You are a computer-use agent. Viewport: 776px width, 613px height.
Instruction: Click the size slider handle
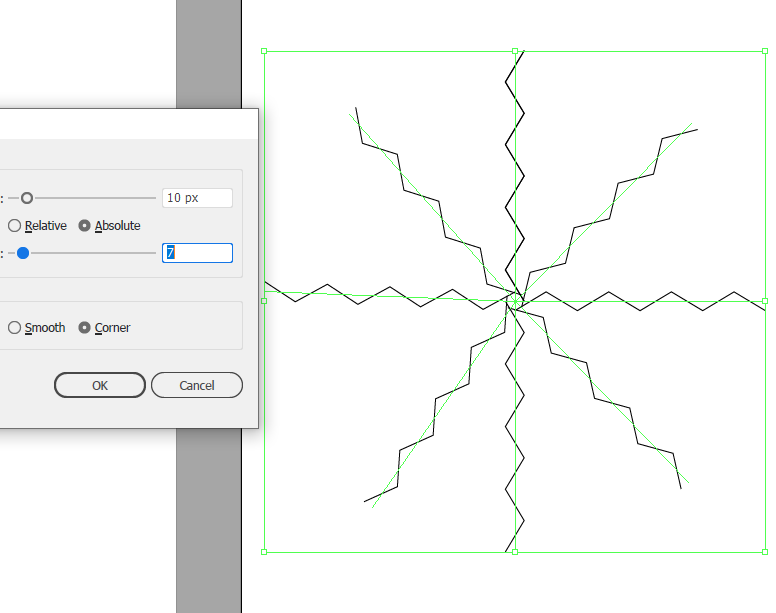point(27,198)
